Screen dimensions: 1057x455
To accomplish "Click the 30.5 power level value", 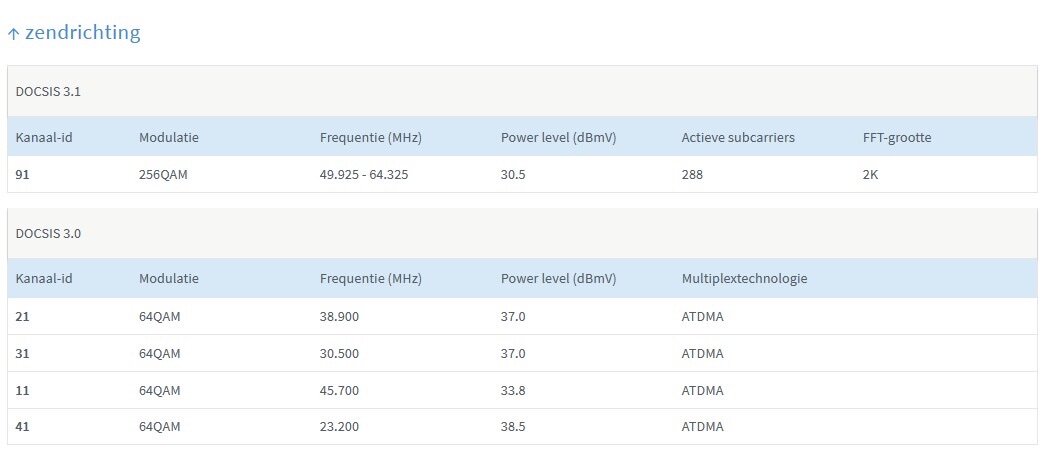I will [515, 174].
